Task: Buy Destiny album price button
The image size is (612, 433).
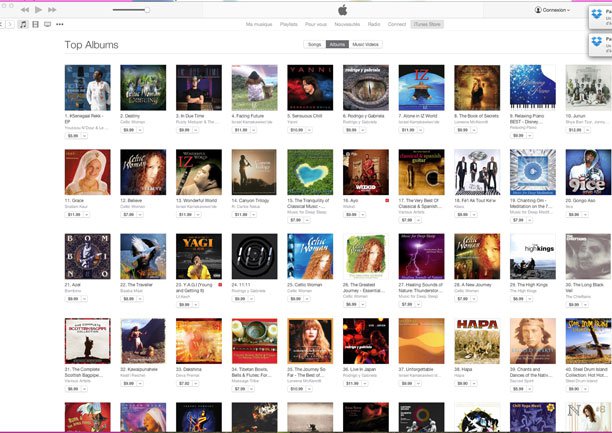Action: (128, 130)
